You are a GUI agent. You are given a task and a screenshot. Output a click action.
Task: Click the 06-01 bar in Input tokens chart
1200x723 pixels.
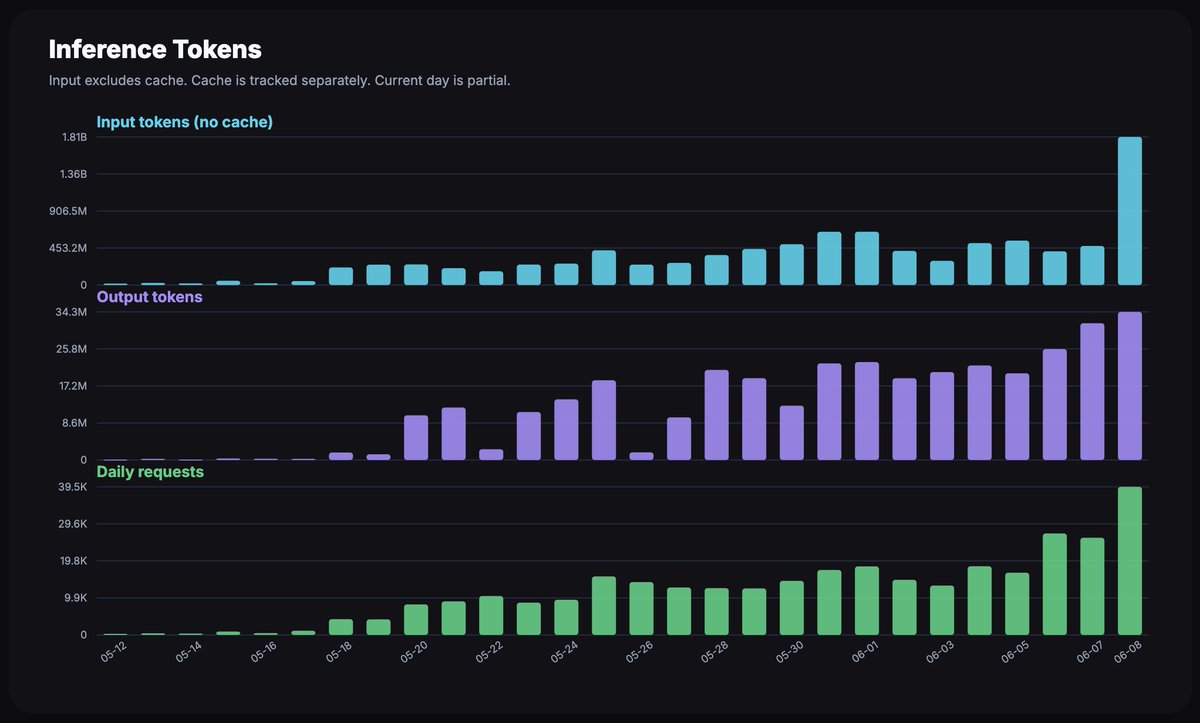point(867,258)
